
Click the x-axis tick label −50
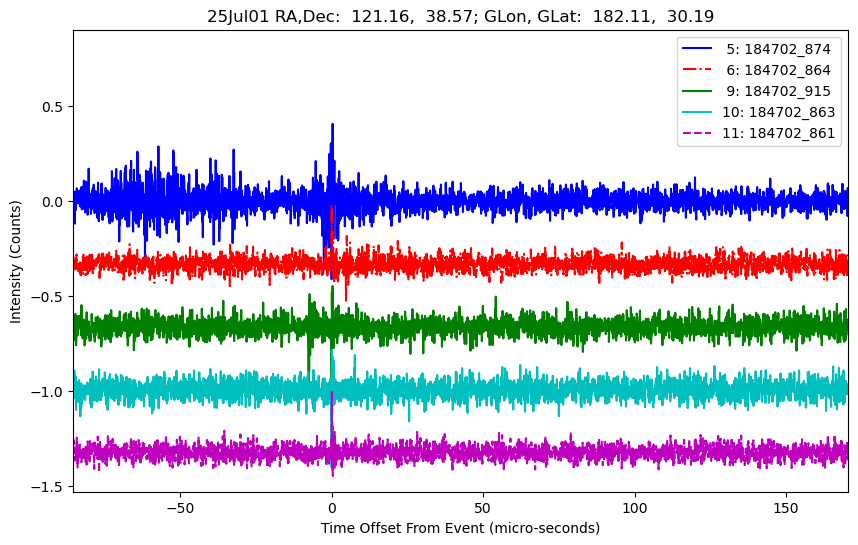click(180, 508)
